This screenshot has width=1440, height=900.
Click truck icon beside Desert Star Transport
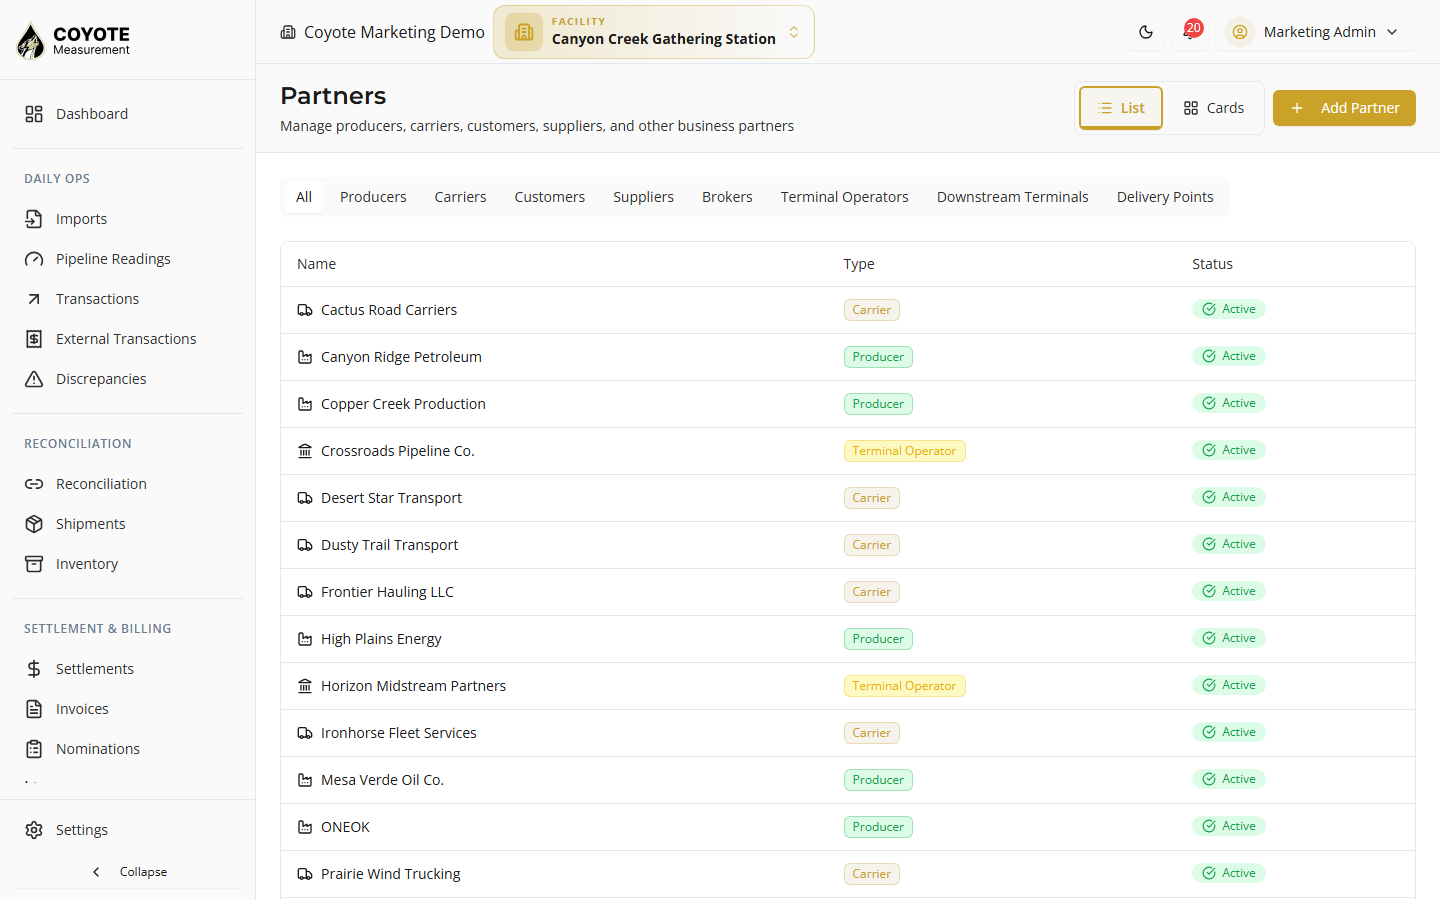[305, 498]
